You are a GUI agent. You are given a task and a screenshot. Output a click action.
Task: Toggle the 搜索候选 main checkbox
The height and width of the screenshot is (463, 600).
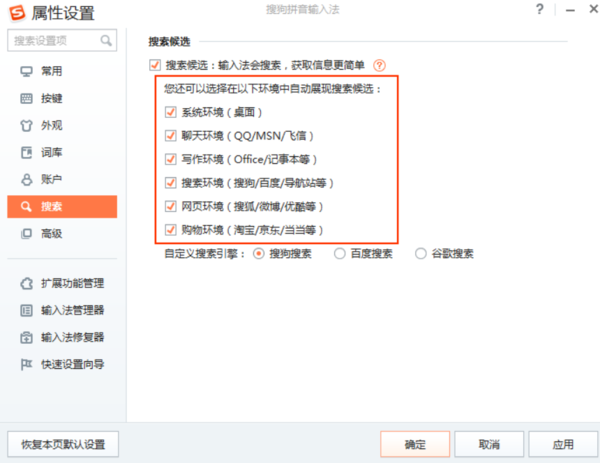(155, 65)
